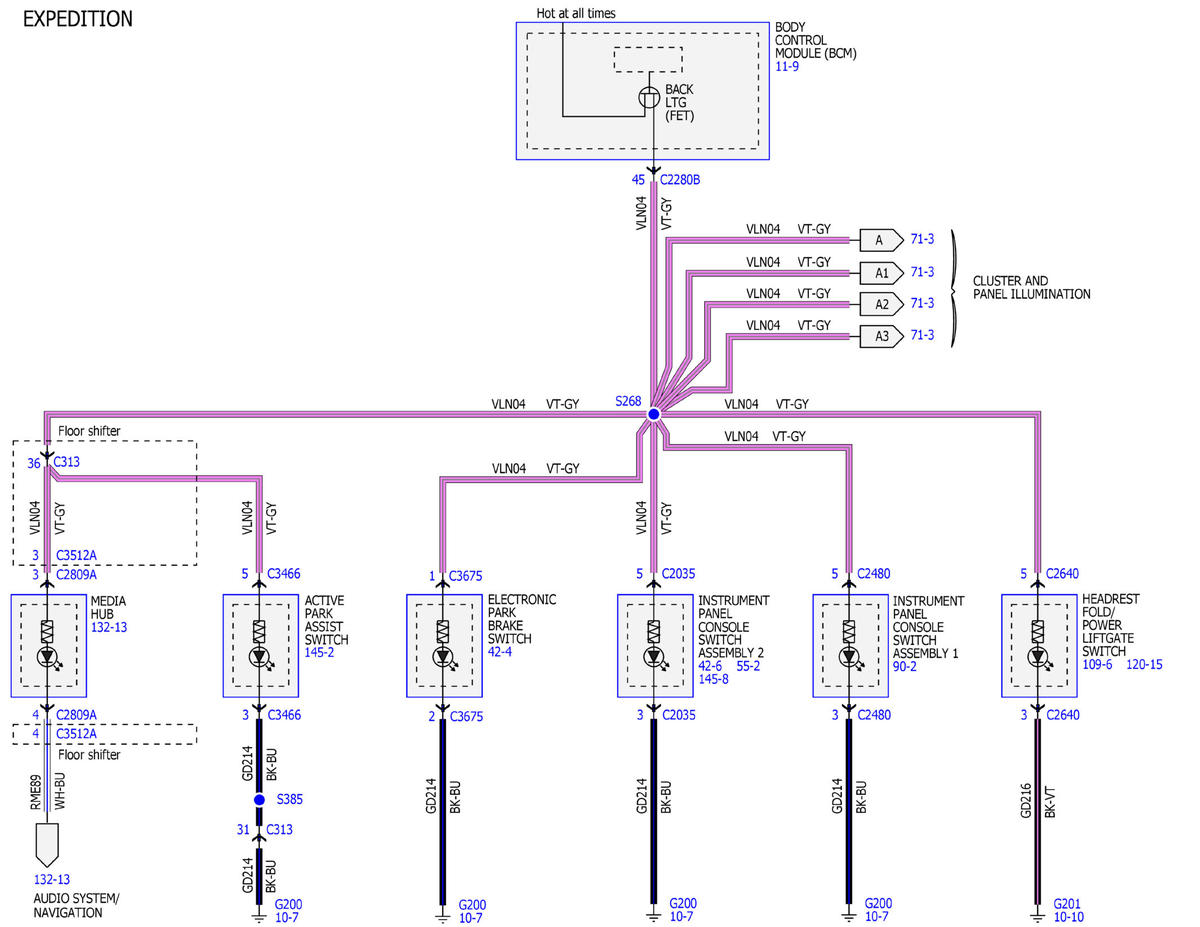Open Active Park Assist Switch reference 145-2

320,652
